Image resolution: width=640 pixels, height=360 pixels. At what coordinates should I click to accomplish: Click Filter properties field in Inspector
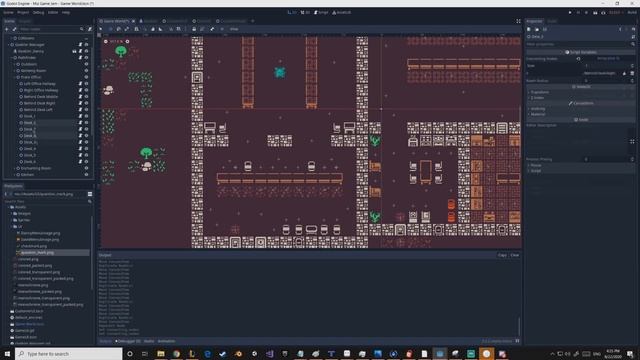click(x=580, y=44)
